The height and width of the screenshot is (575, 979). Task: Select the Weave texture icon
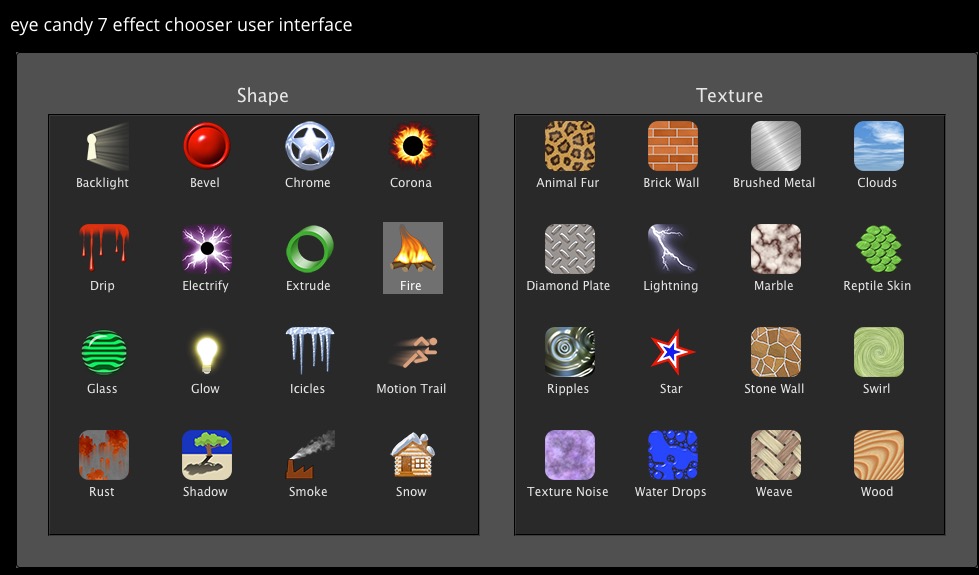pyautogui.click(x=775, y=455)
